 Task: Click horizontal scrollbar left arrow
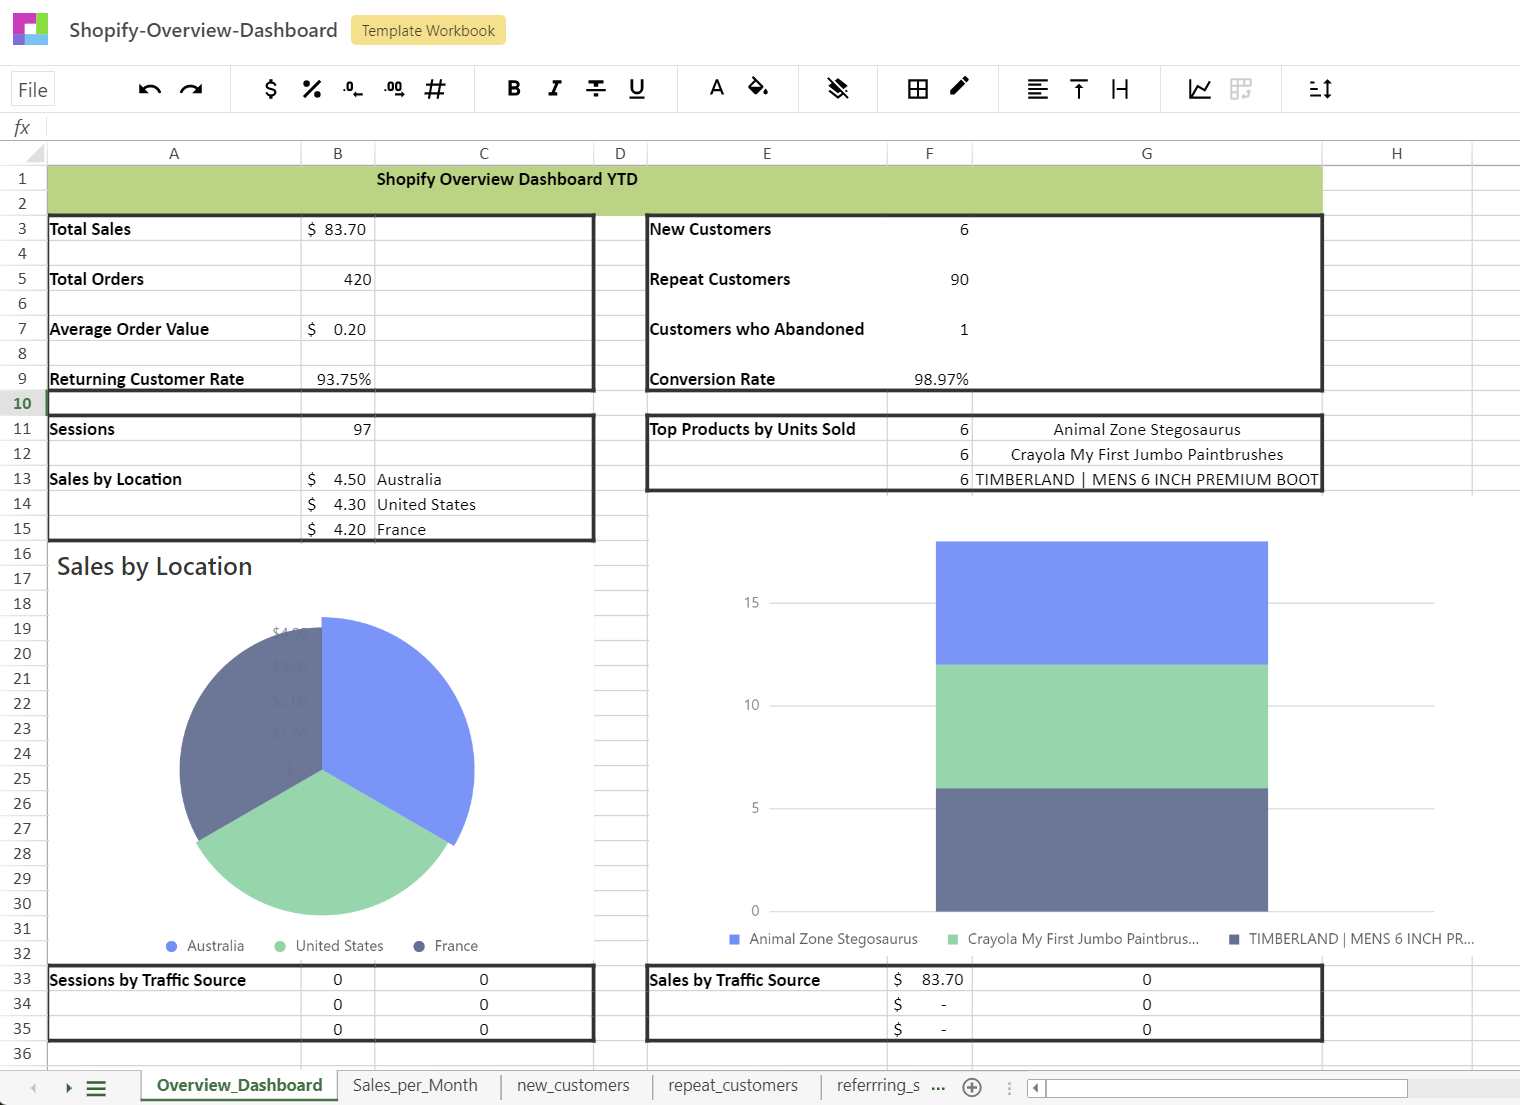[x=1036, y=1088]
